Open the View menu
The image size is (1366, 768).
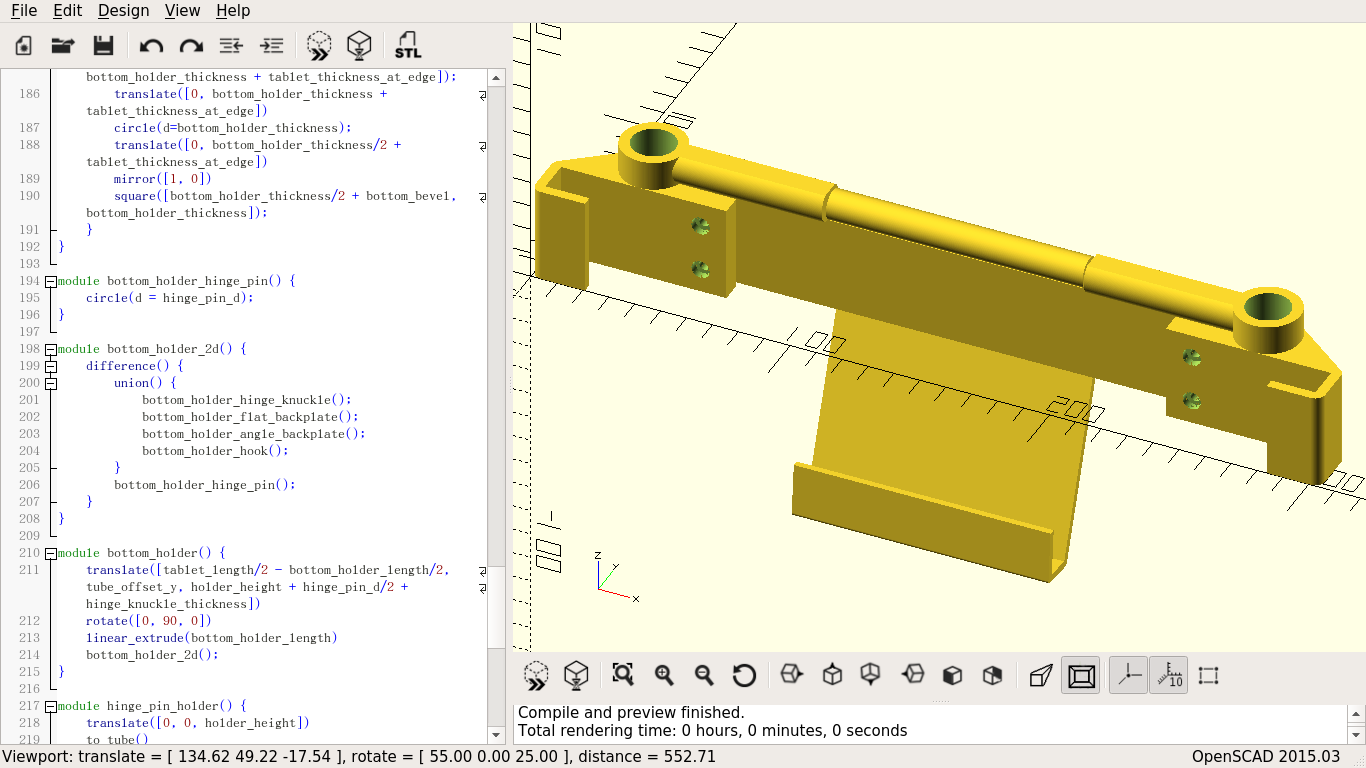coord(183,11)
